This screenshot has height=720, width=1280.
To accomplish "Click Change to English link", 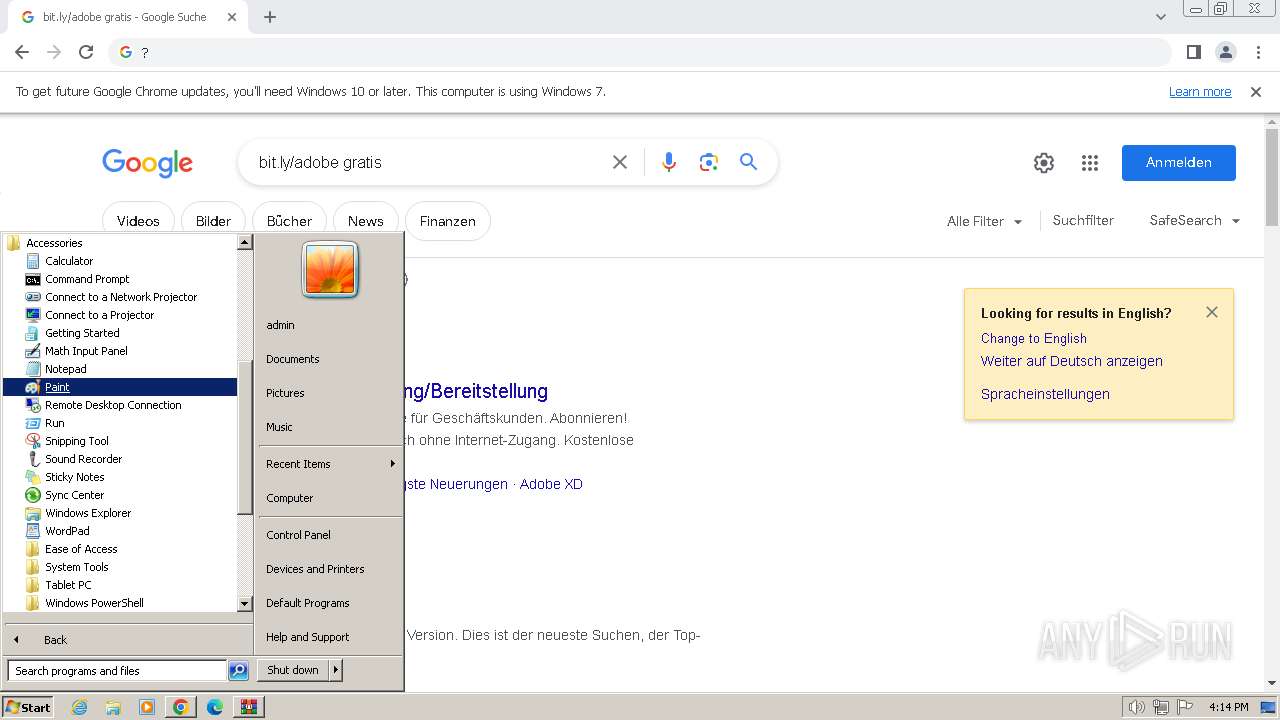I will (x=1033, y=338).
